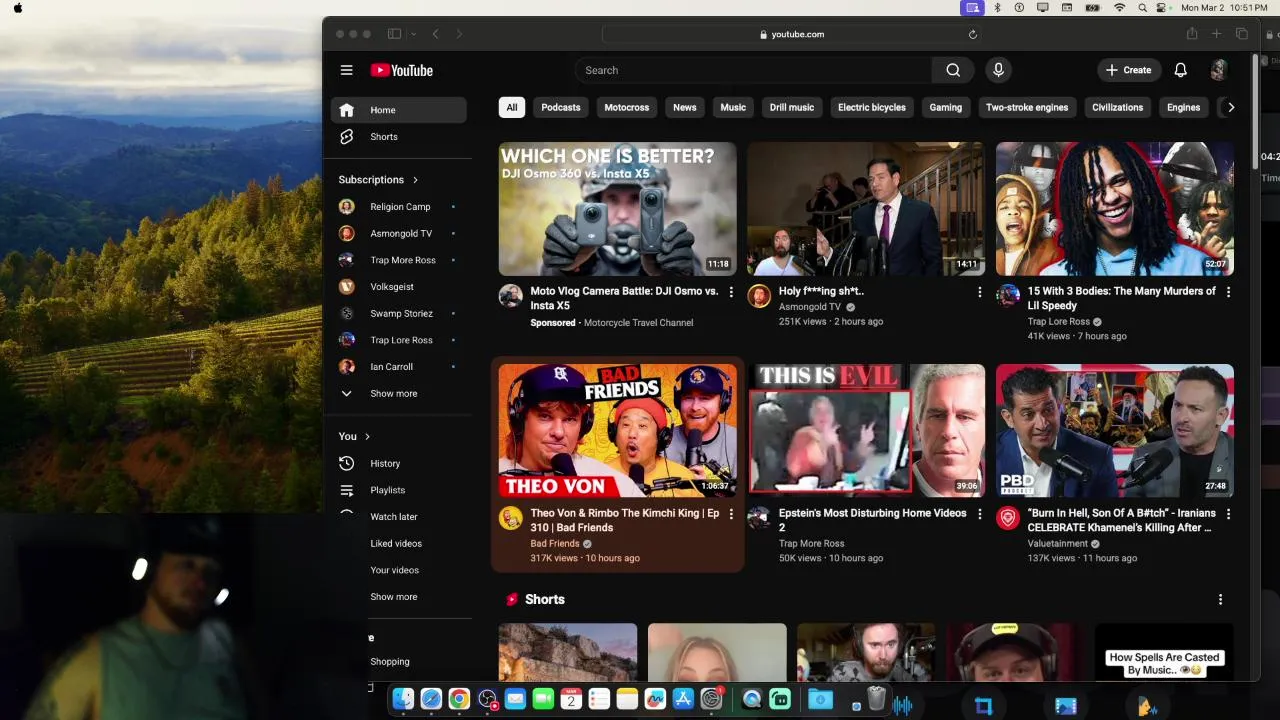
Task: Select the Music filter chip
Action: tap(733, 107)
